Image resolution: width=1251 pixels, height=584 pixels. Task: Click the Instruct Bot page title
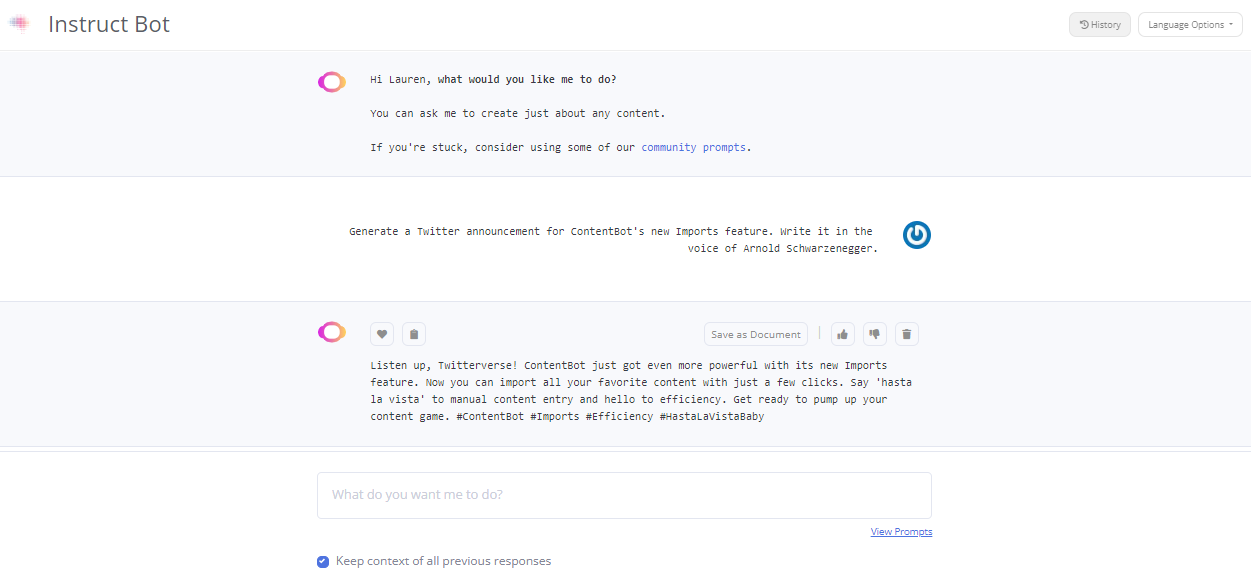pos(109,25)
